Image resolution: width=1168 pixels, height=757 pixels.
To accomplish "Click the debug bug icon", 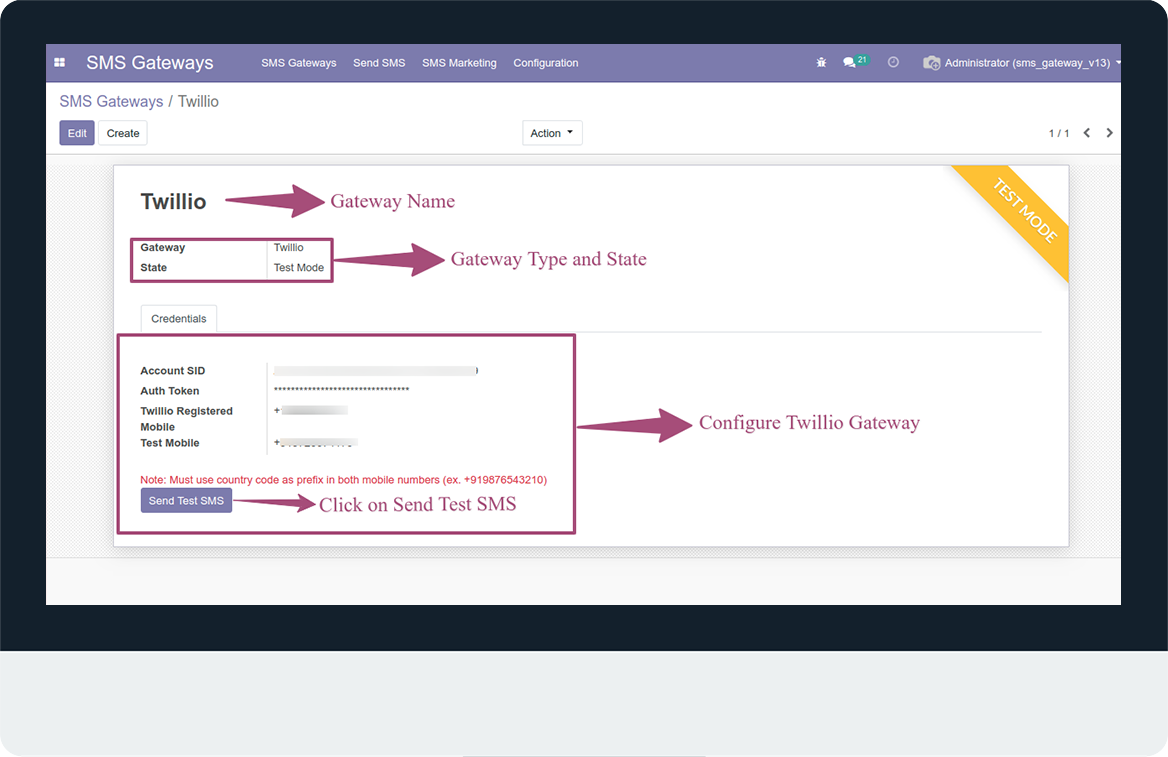I will (821, 63).
